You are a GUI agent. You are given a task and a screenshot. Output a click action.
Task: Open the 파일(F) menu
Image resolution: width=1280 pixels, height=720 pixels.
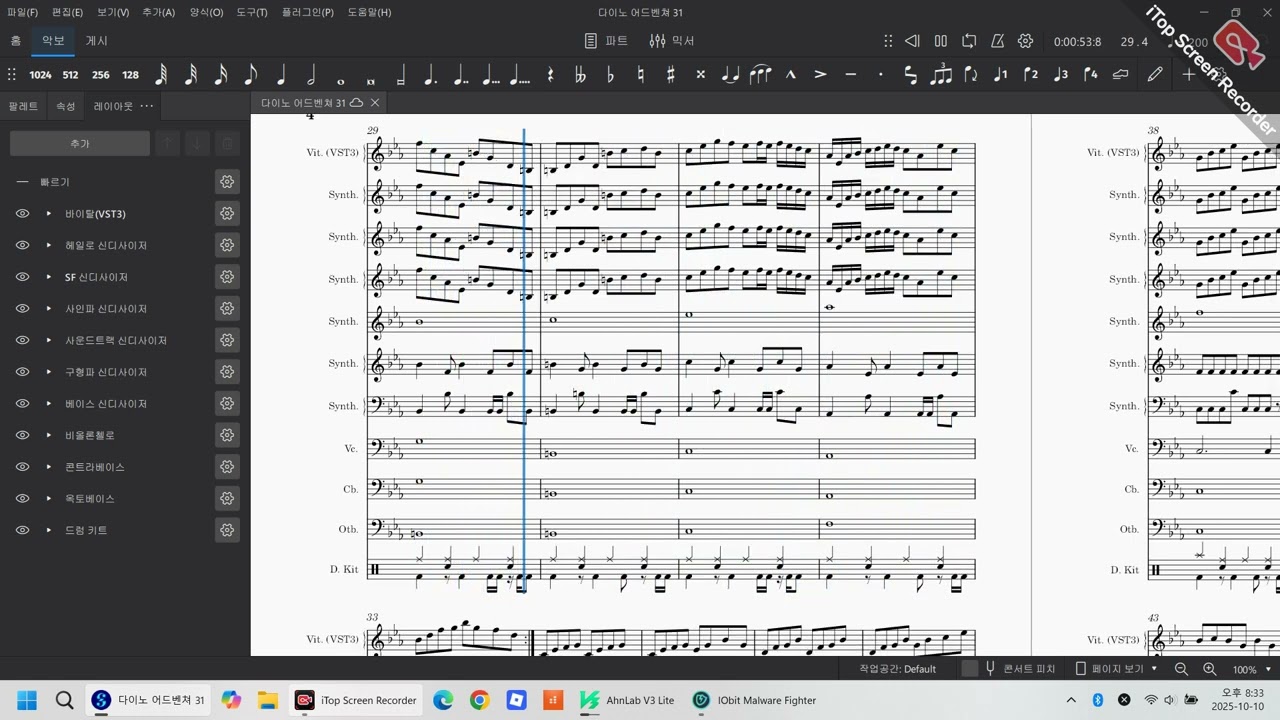[x=22, y=12]
